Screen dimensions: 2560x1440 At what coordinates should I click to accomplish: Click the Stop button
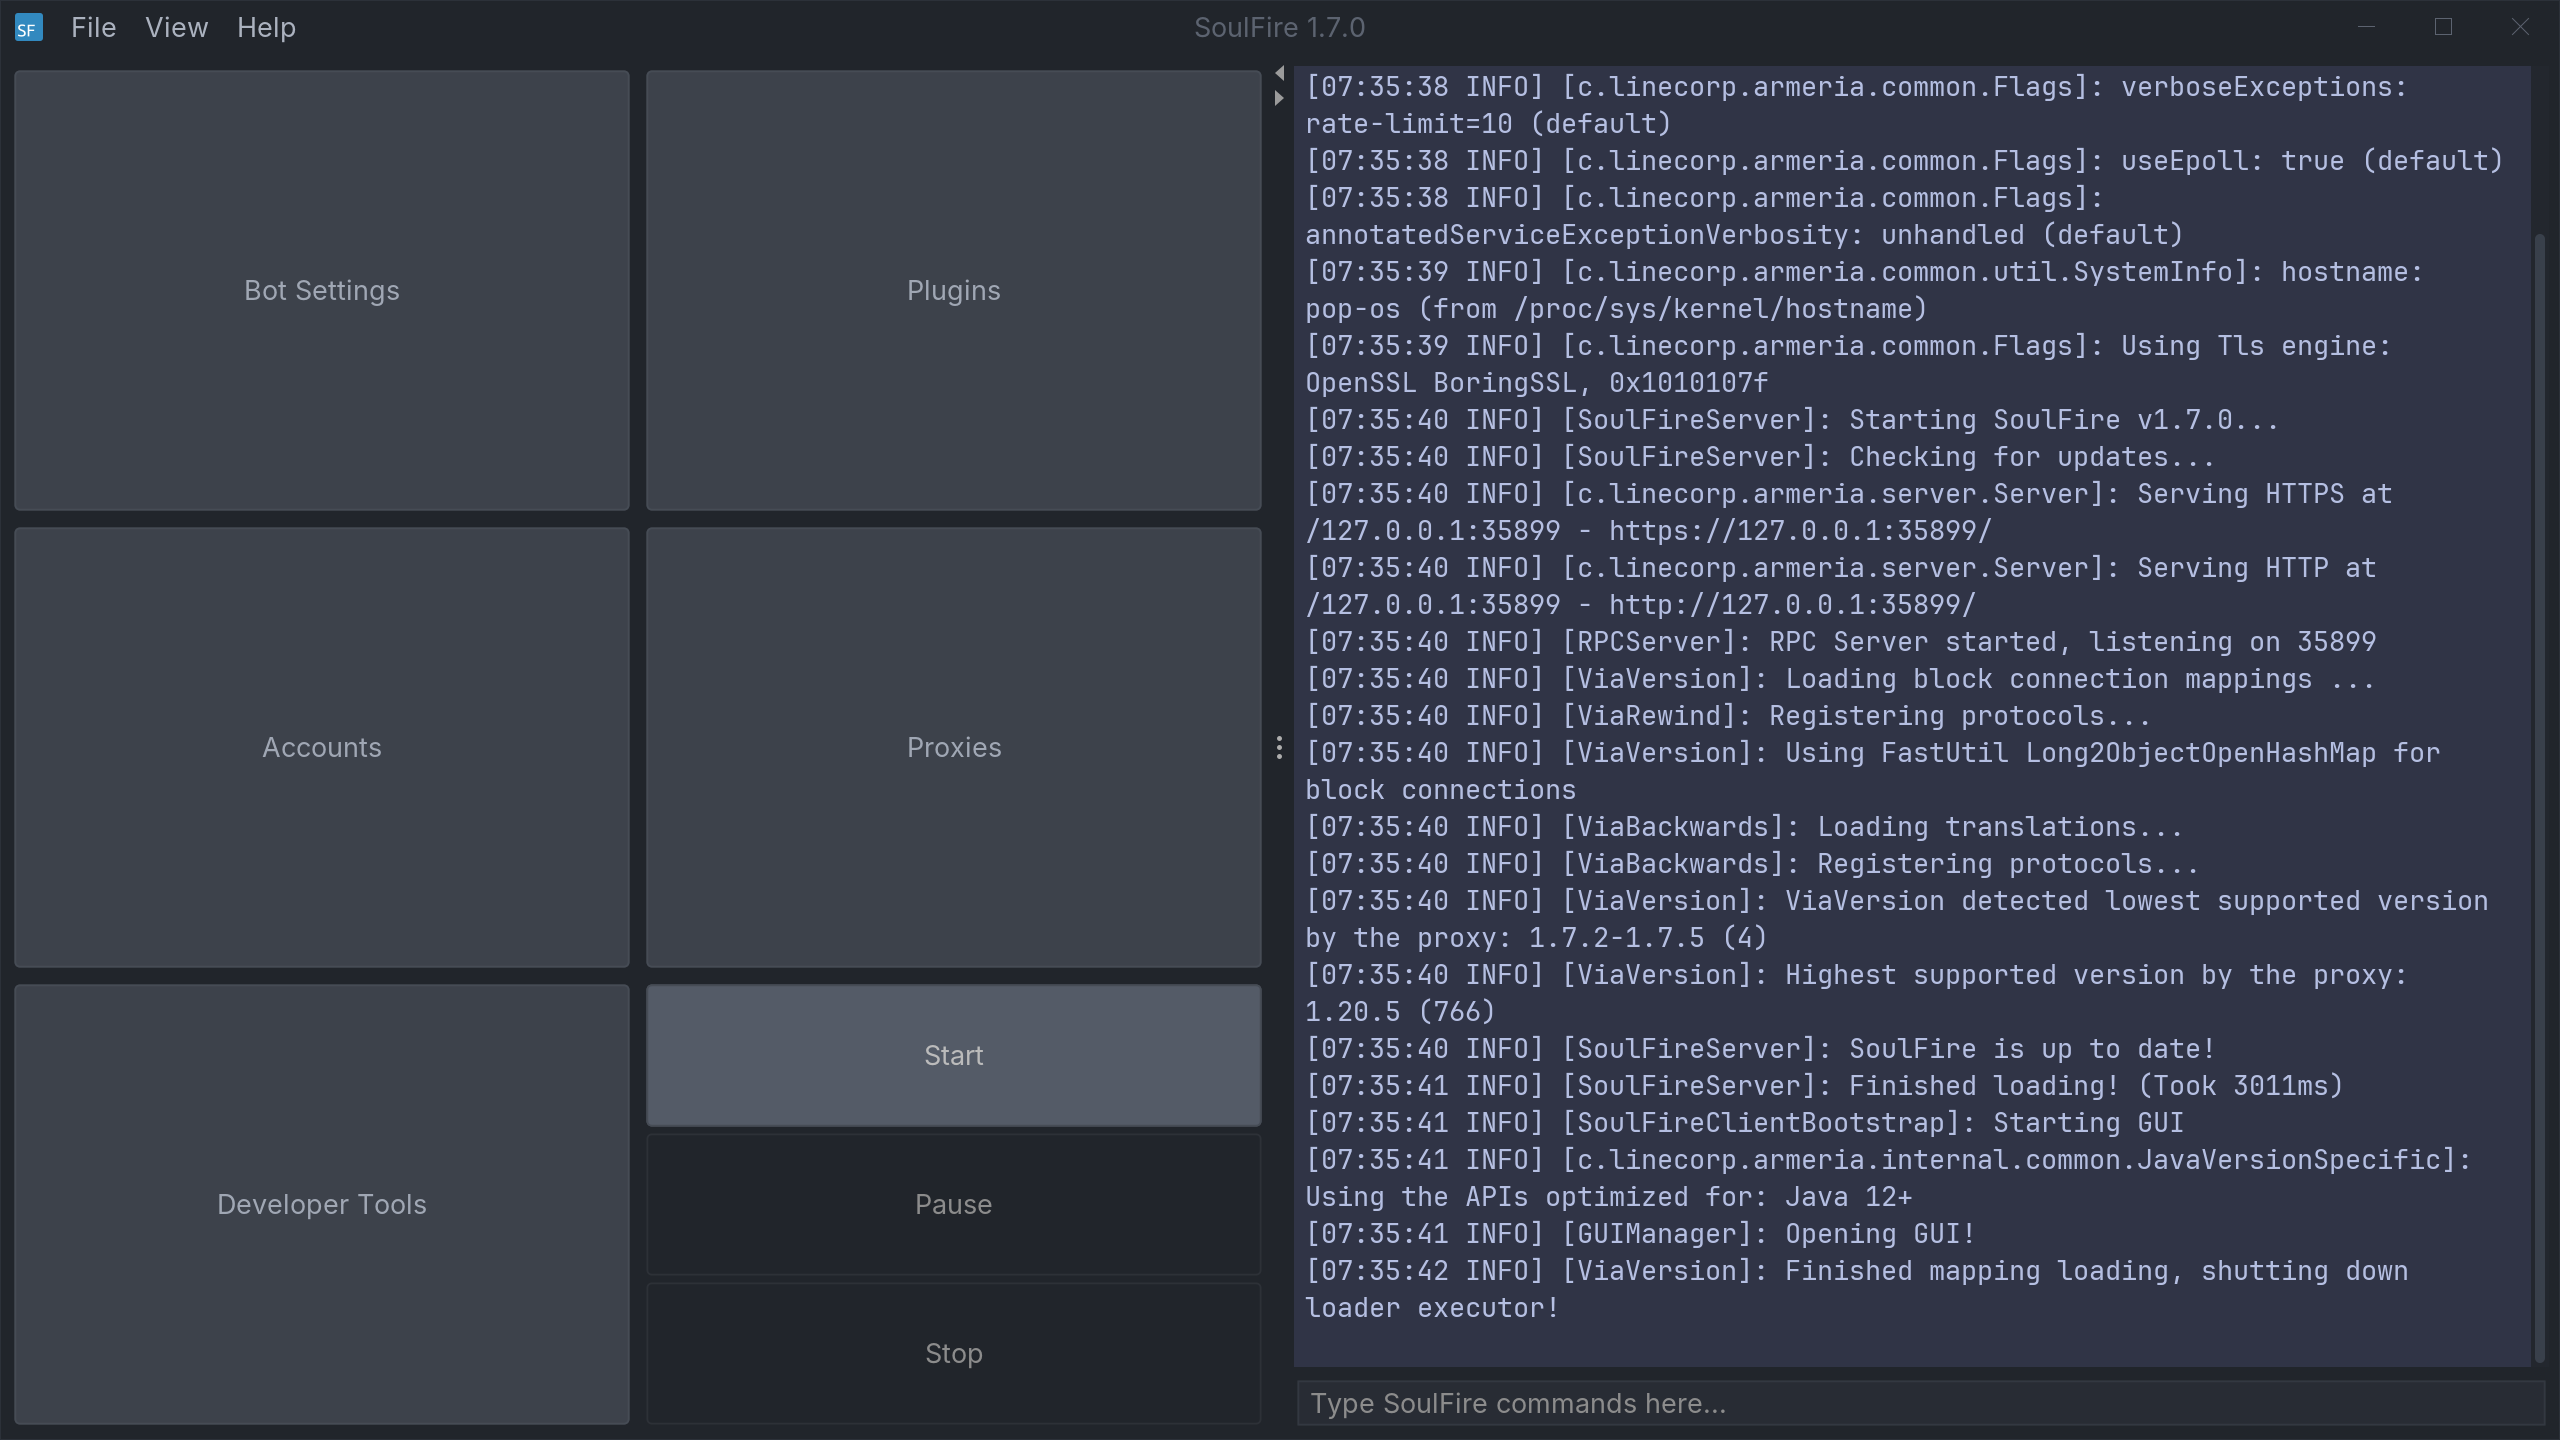(955, 1354)
